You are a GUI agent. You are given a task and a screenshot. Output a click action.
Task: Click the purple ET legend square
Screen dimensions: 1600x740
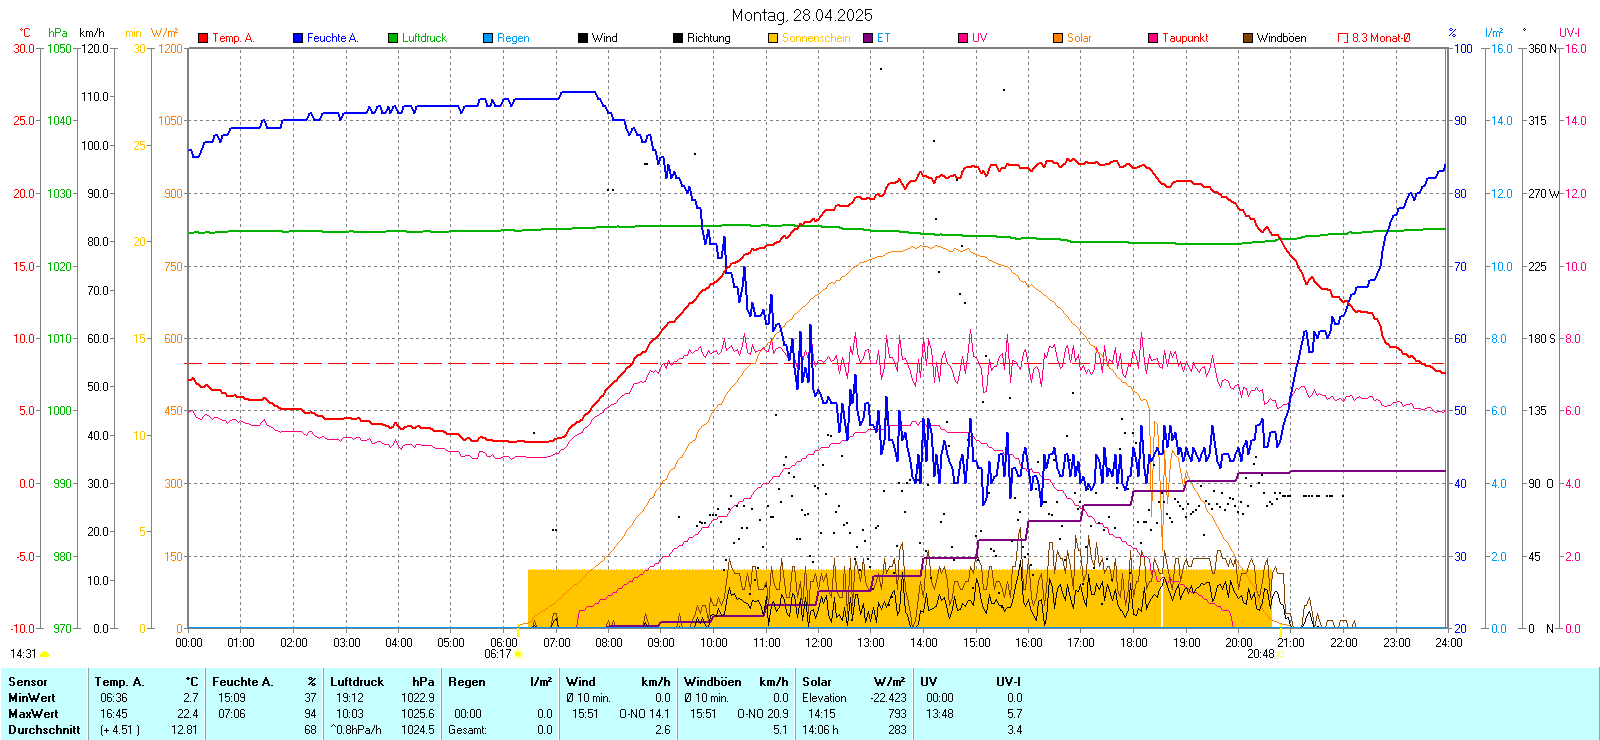[x=868, y=38]
